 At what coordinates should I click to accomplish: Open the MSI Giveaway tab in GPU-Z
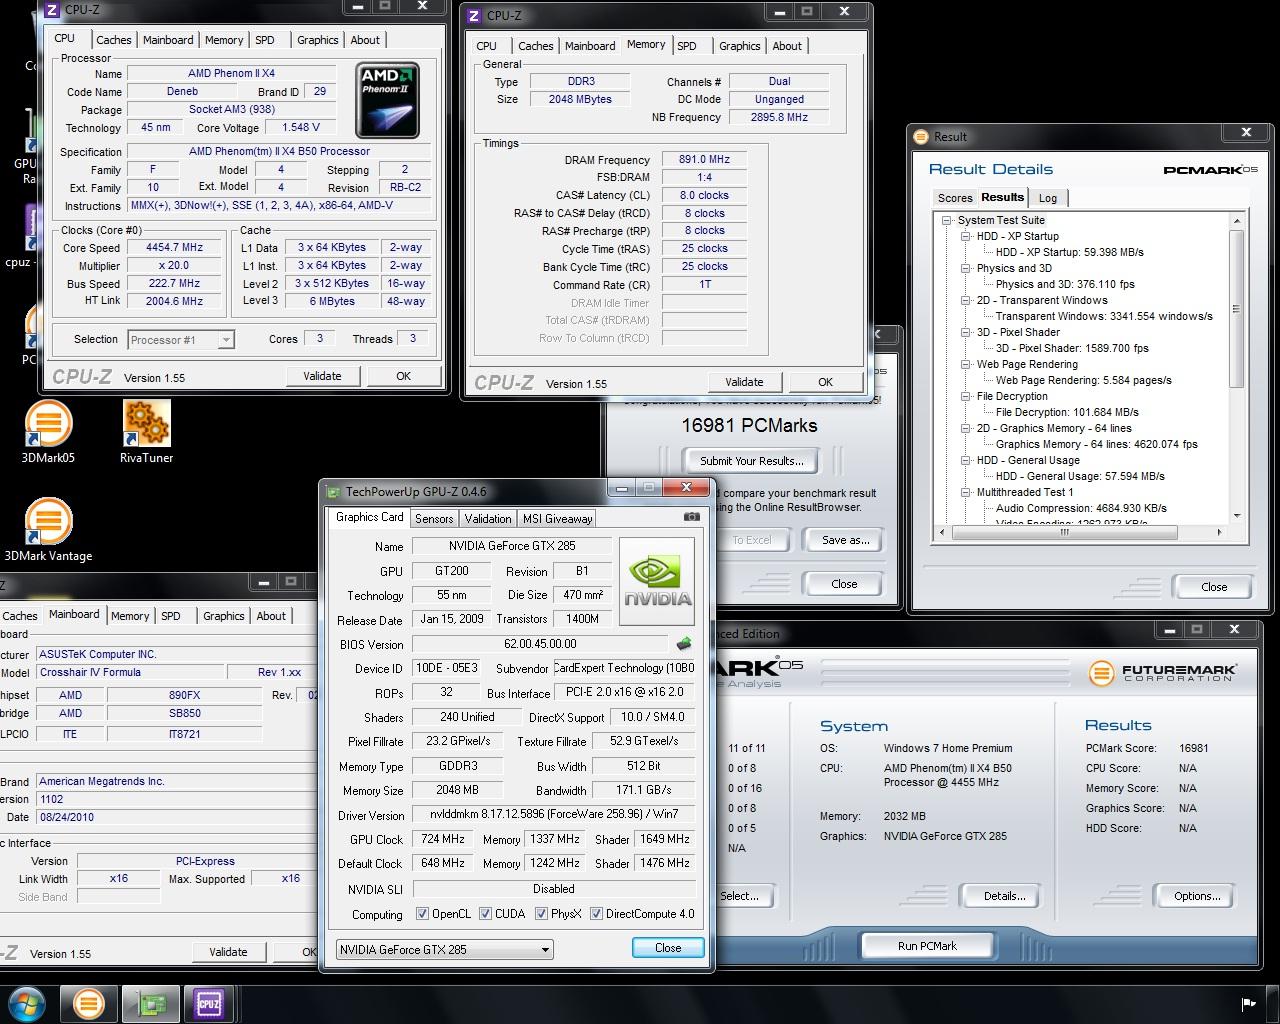point(558,518)
